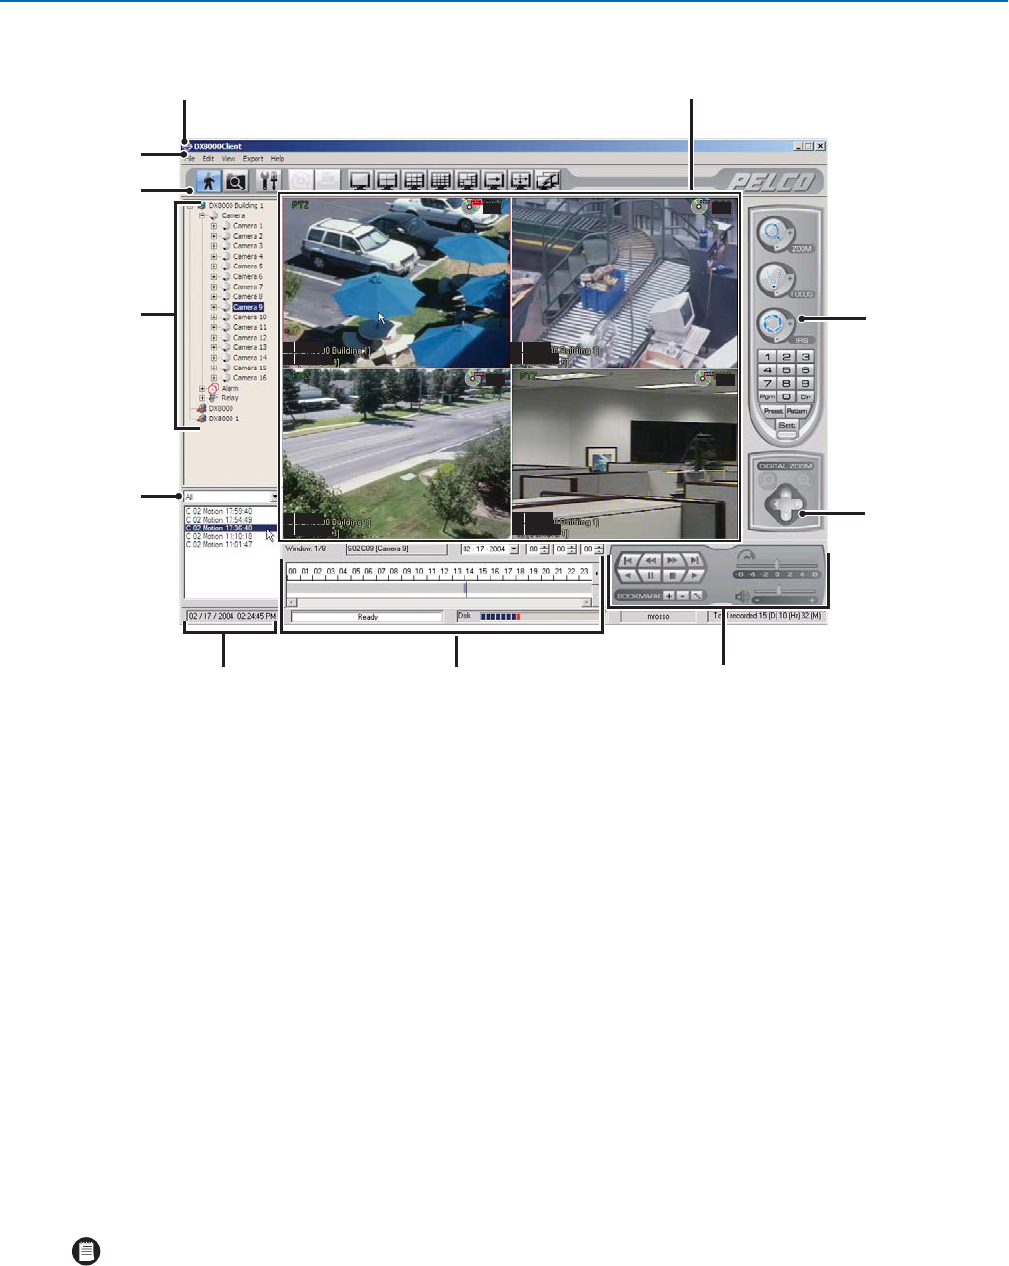Screen dimensions: 1009x1266
Task: Click the digital zoom out magnifier
Action: 766,481
